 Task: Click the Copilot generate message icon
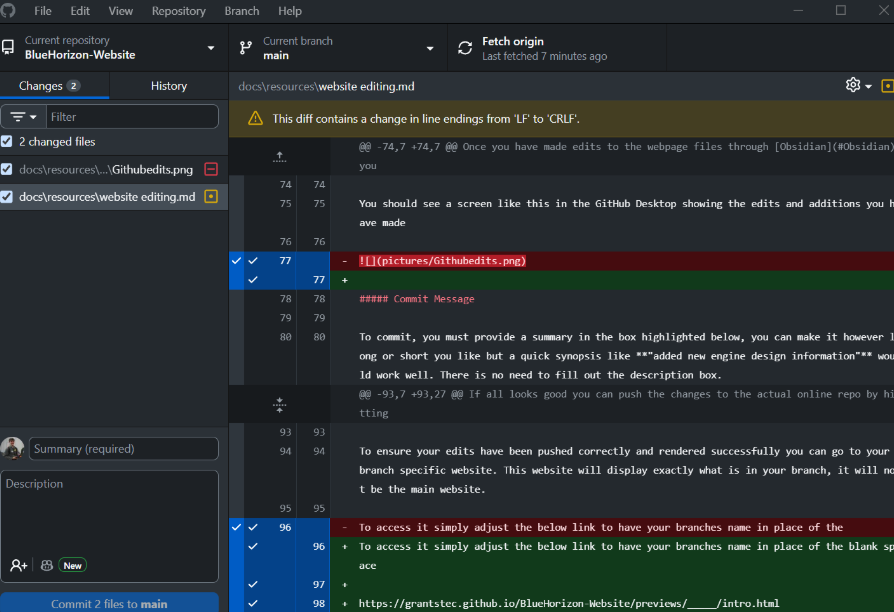tap(47, 565)
